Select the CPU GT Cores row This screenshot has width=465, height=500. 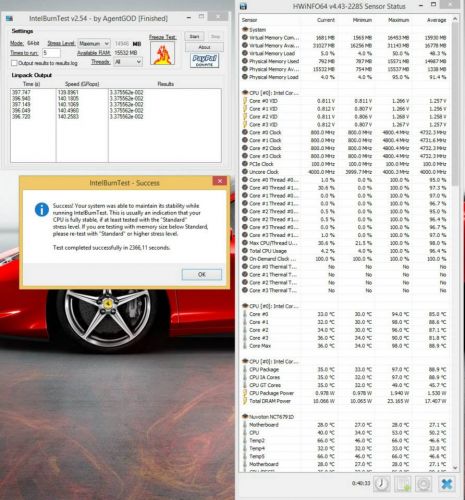(345, 385)
